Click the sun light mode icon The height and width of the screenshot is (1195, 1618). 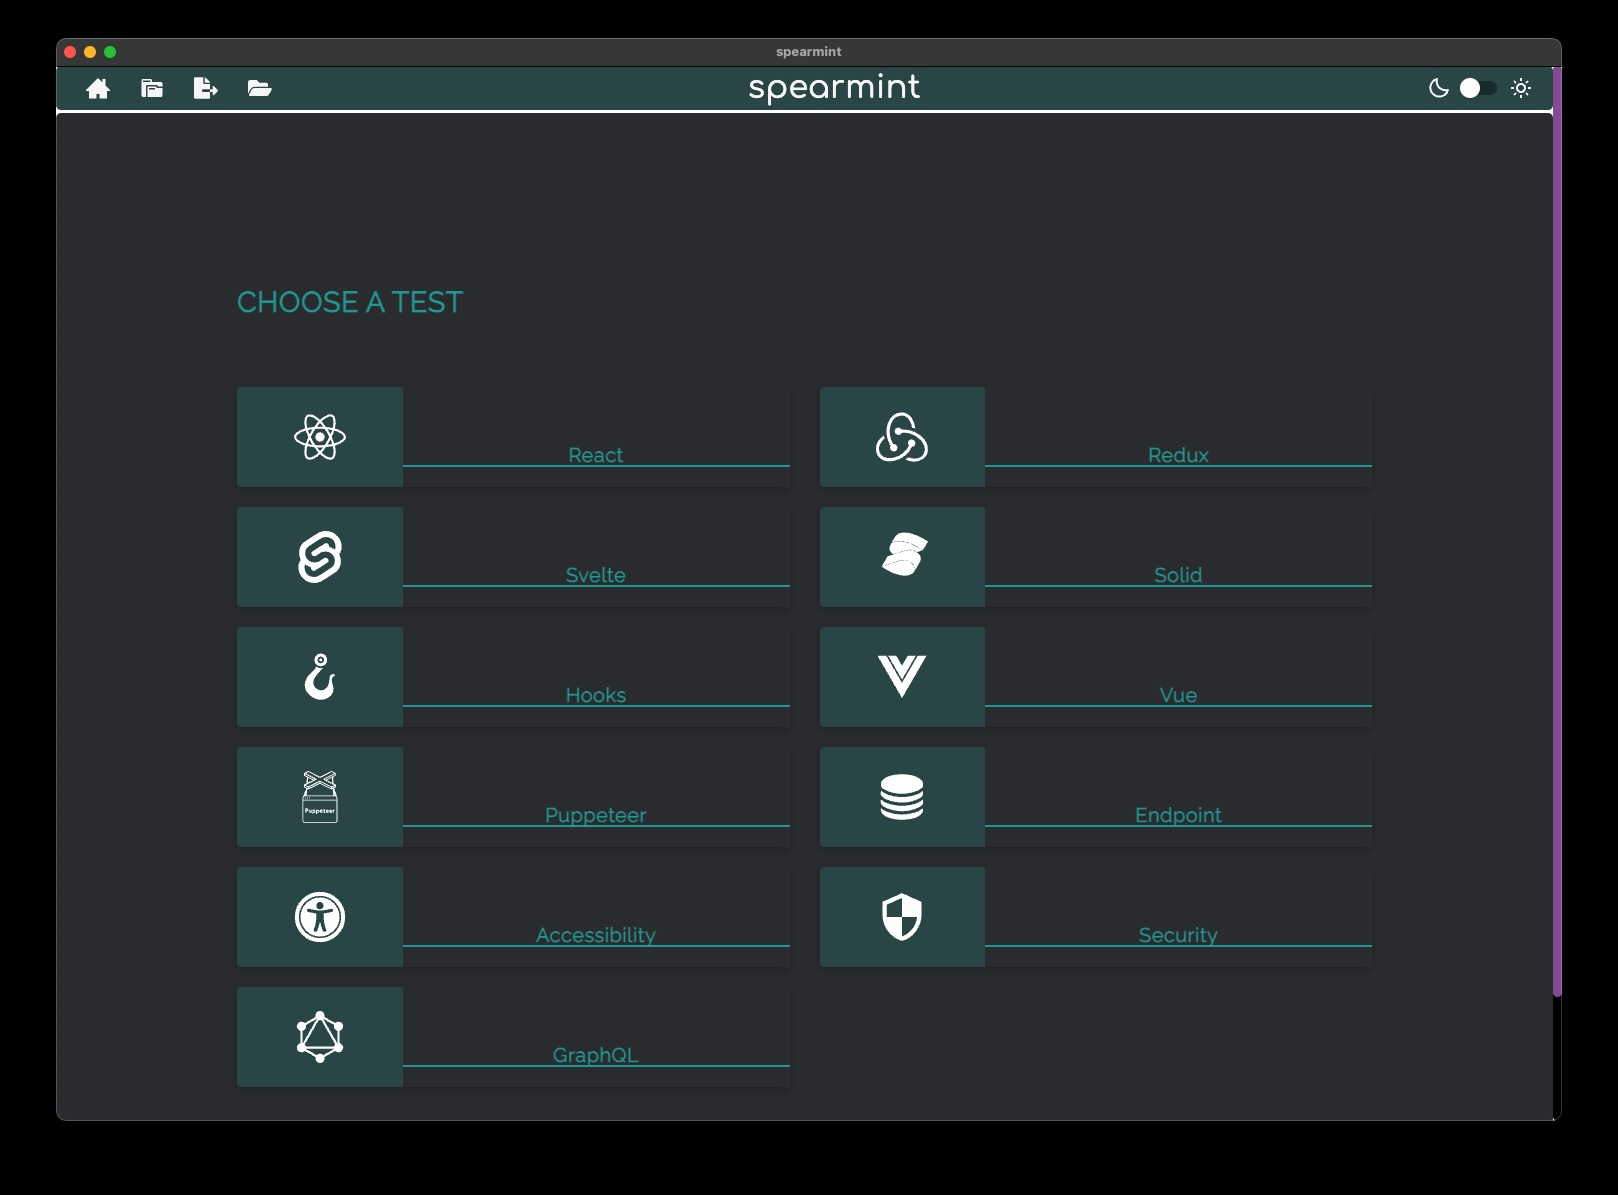pos(1521,88)
